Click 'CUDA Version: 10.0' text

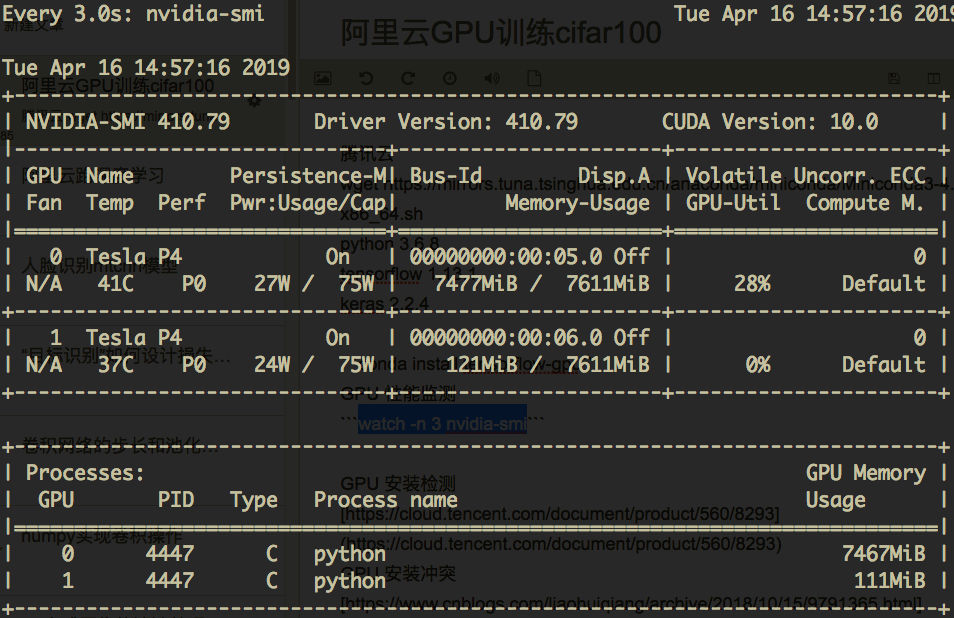tap(770, 122)
